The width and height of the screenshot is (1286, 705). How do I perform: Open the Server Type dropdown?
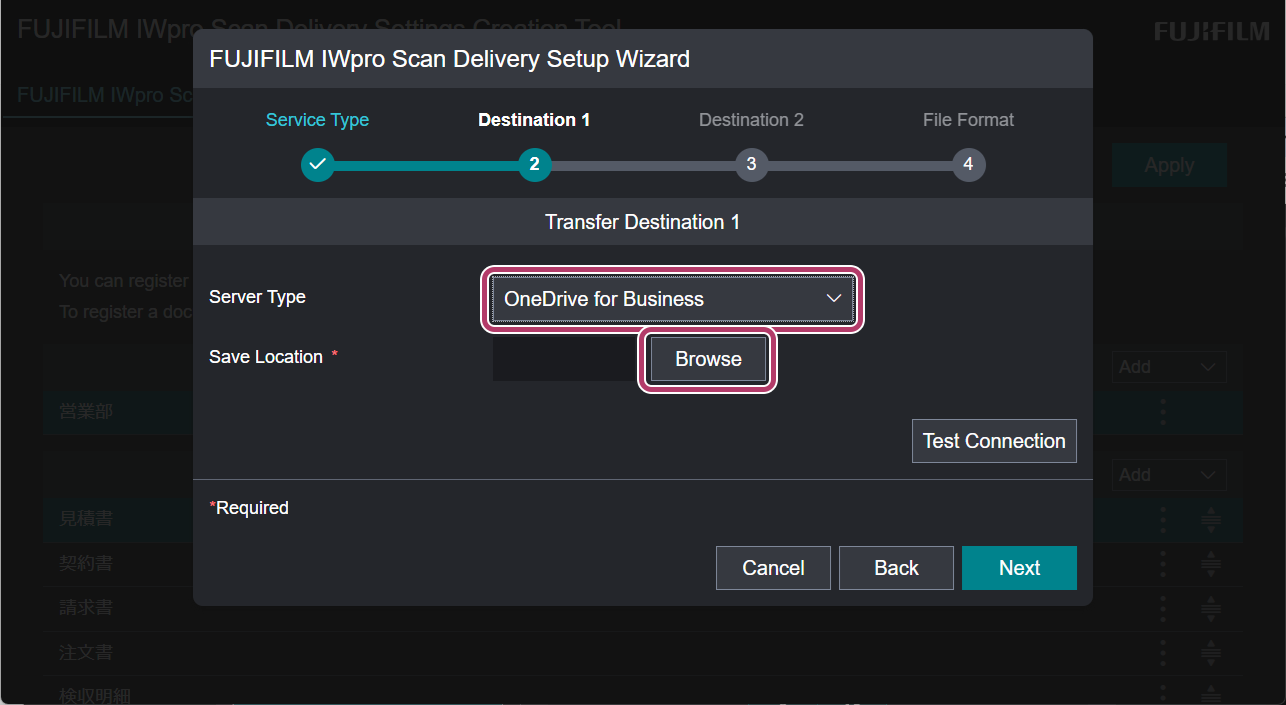(x=672, y=299)
